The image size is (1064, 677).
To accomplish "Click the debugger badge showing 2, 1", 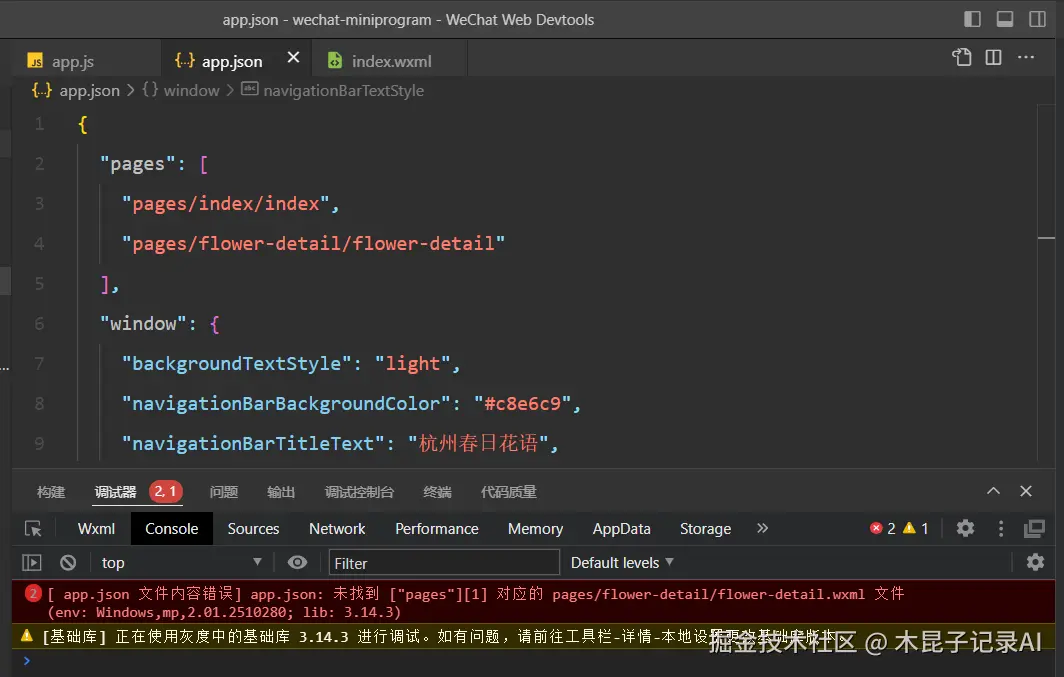I will (x=166, y=491).
